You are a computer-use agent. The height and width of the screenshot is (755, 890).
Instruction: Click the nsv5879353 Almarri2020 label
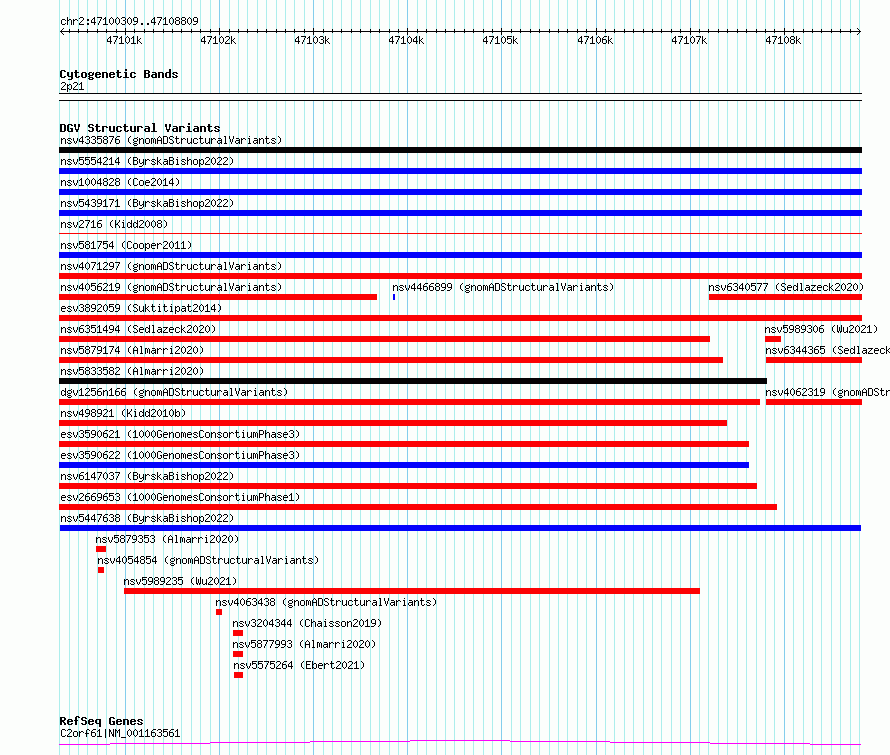coord(167,539)
